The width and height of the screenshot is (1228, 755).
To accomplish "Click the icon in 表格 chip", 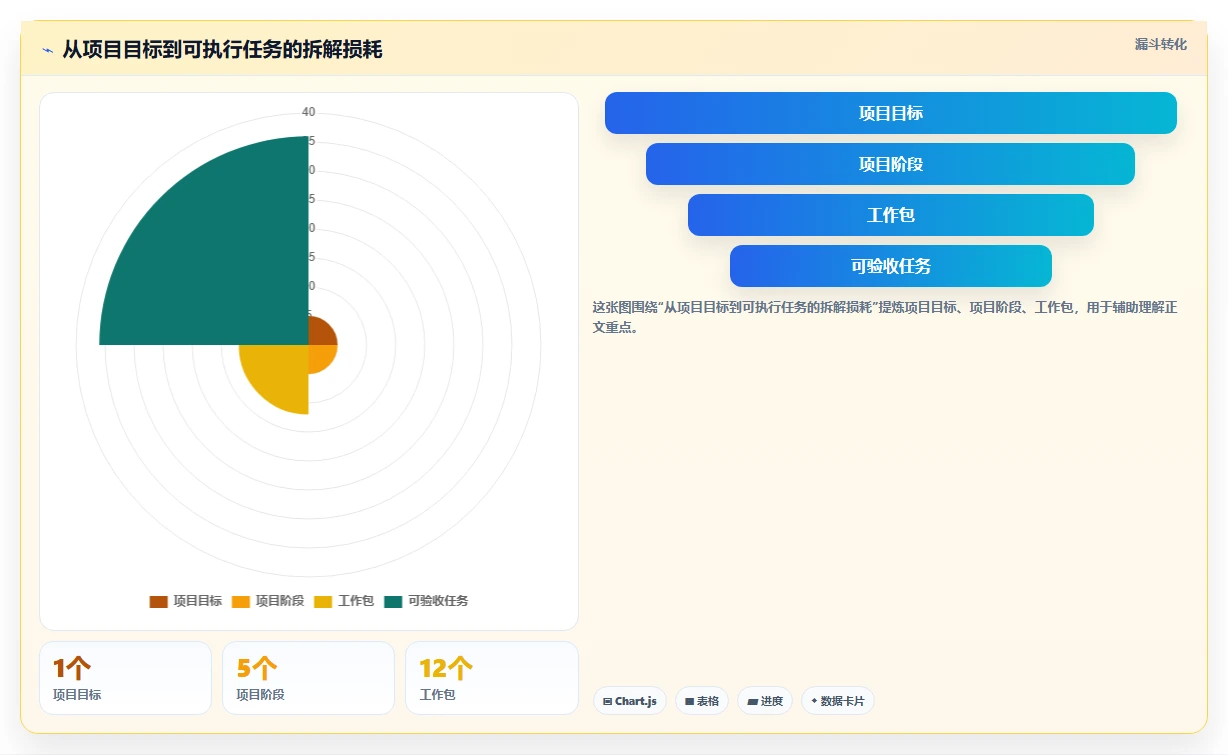I will (689, 702).
